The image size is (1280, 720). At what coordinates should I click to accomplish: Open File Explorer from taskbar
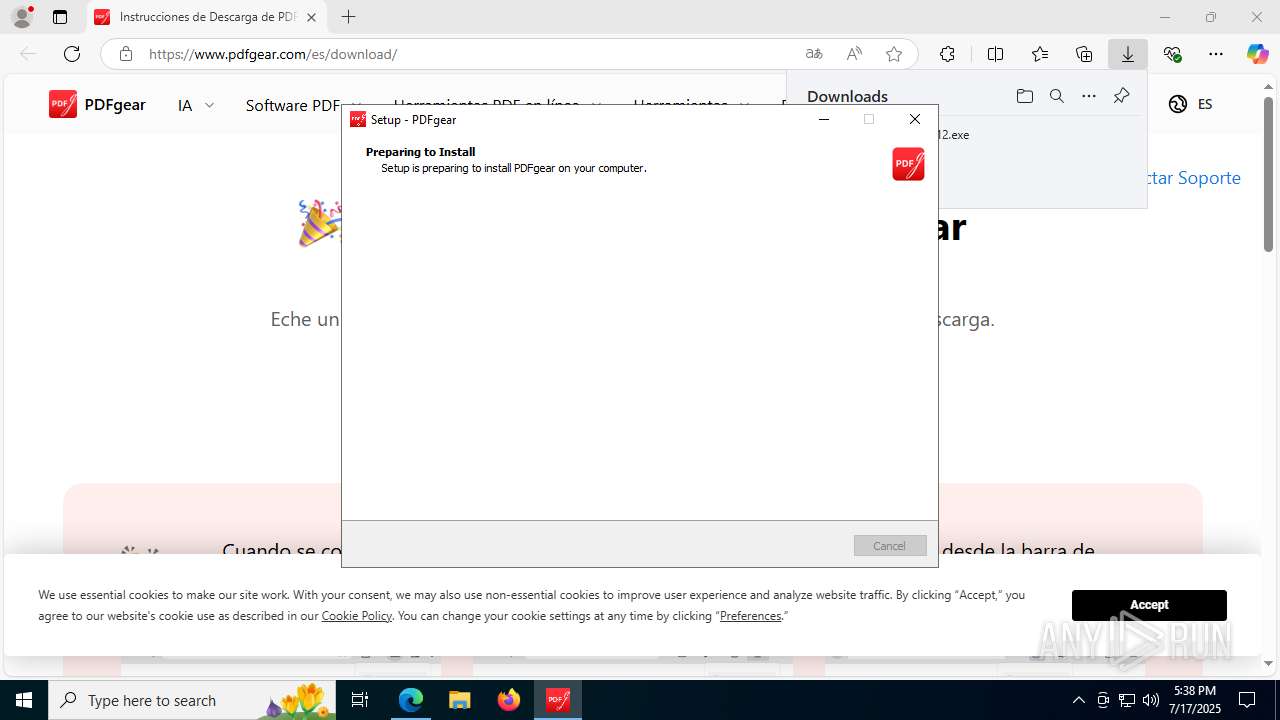[x=459, y=700]
